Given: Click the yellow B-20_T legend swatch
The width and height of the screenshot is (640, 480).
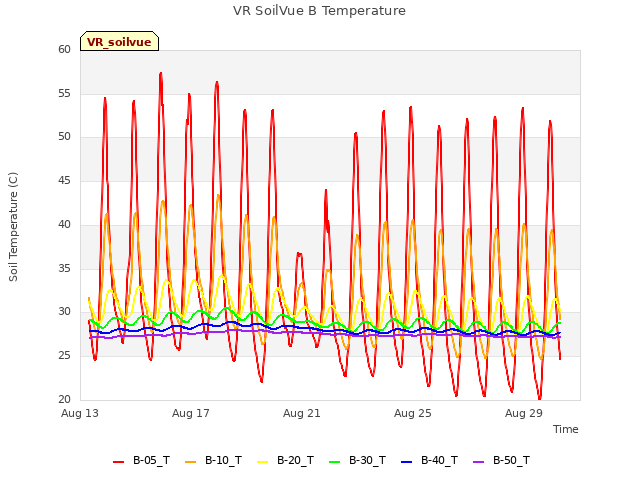Looking at the screenshot, I should (x=262, y=462).
